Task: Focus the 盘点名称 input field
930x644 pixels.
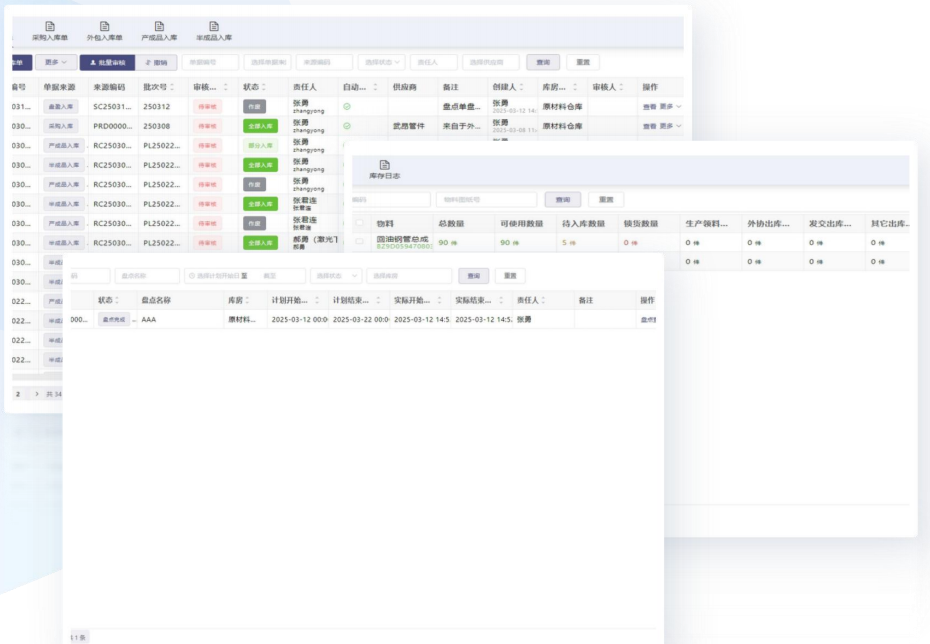Action: (x=147, y=276)
